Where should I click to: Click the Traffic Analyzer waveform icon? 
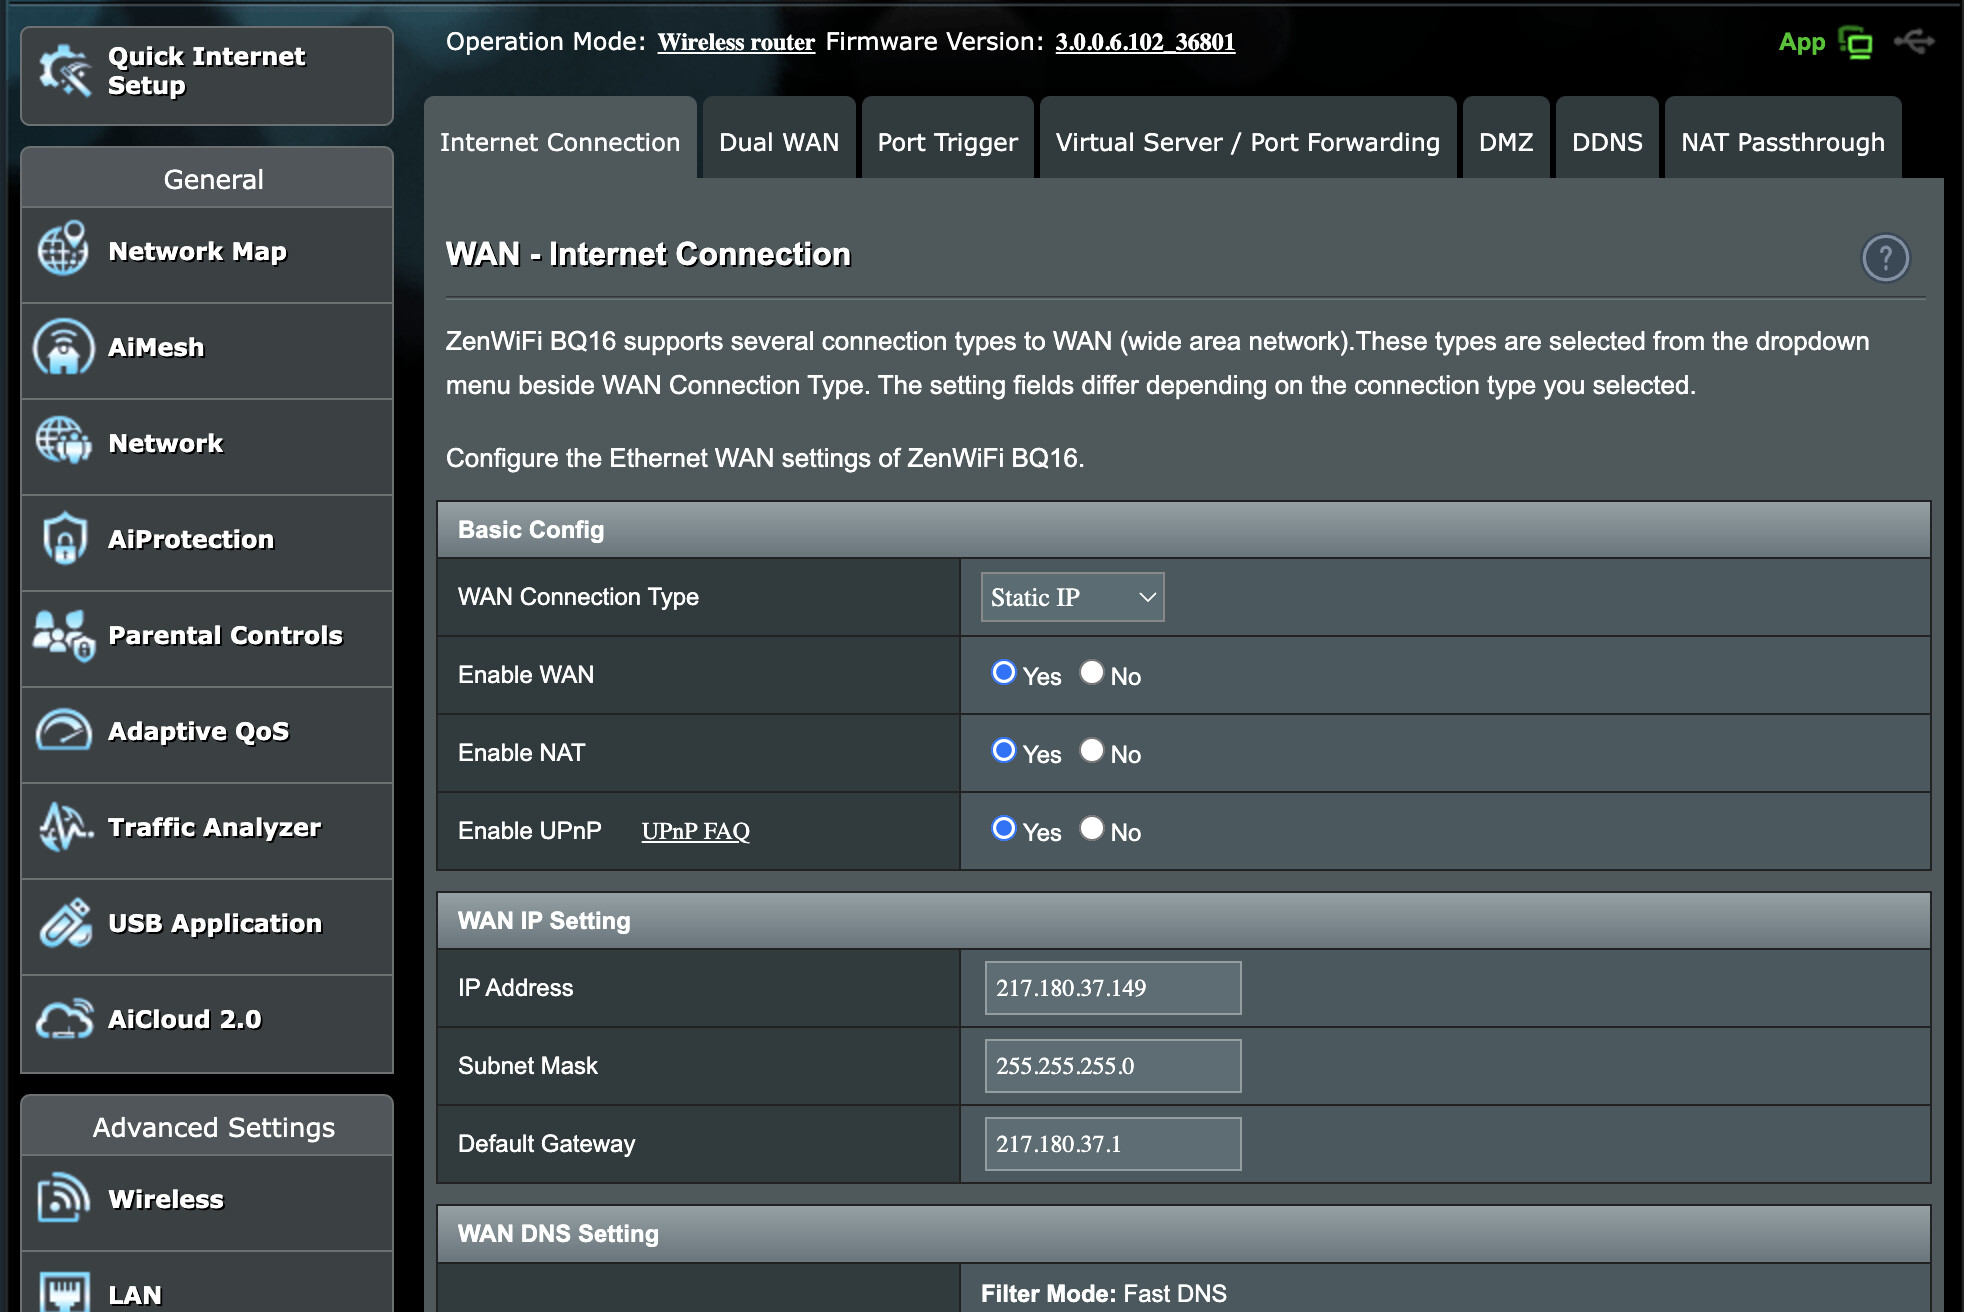click(x=65, y=827)
